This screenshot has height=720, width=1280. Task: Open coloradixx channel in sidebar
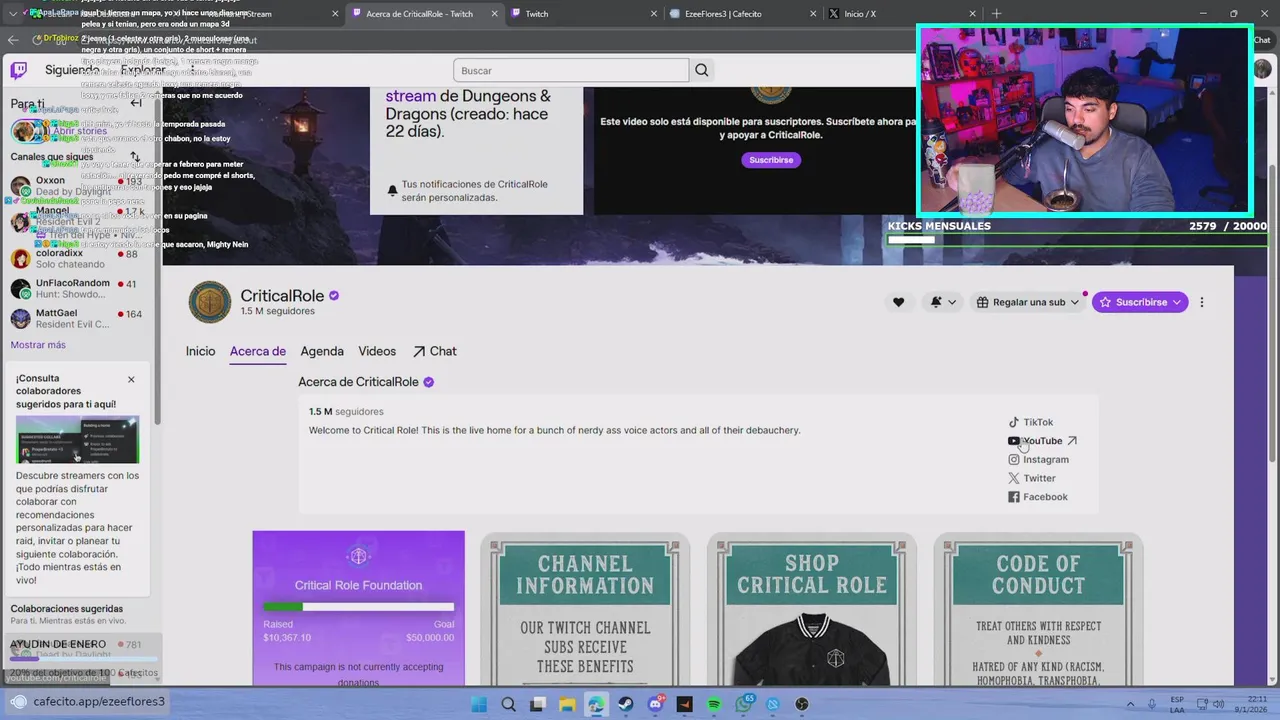tap(80, 259)
